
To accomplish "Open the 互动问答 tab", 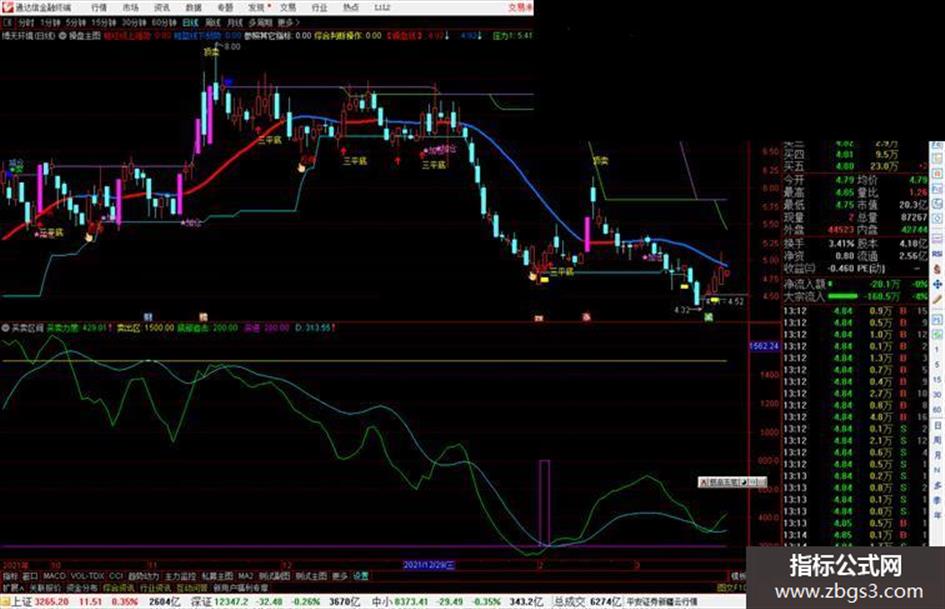I will click(x=192, y=587).
